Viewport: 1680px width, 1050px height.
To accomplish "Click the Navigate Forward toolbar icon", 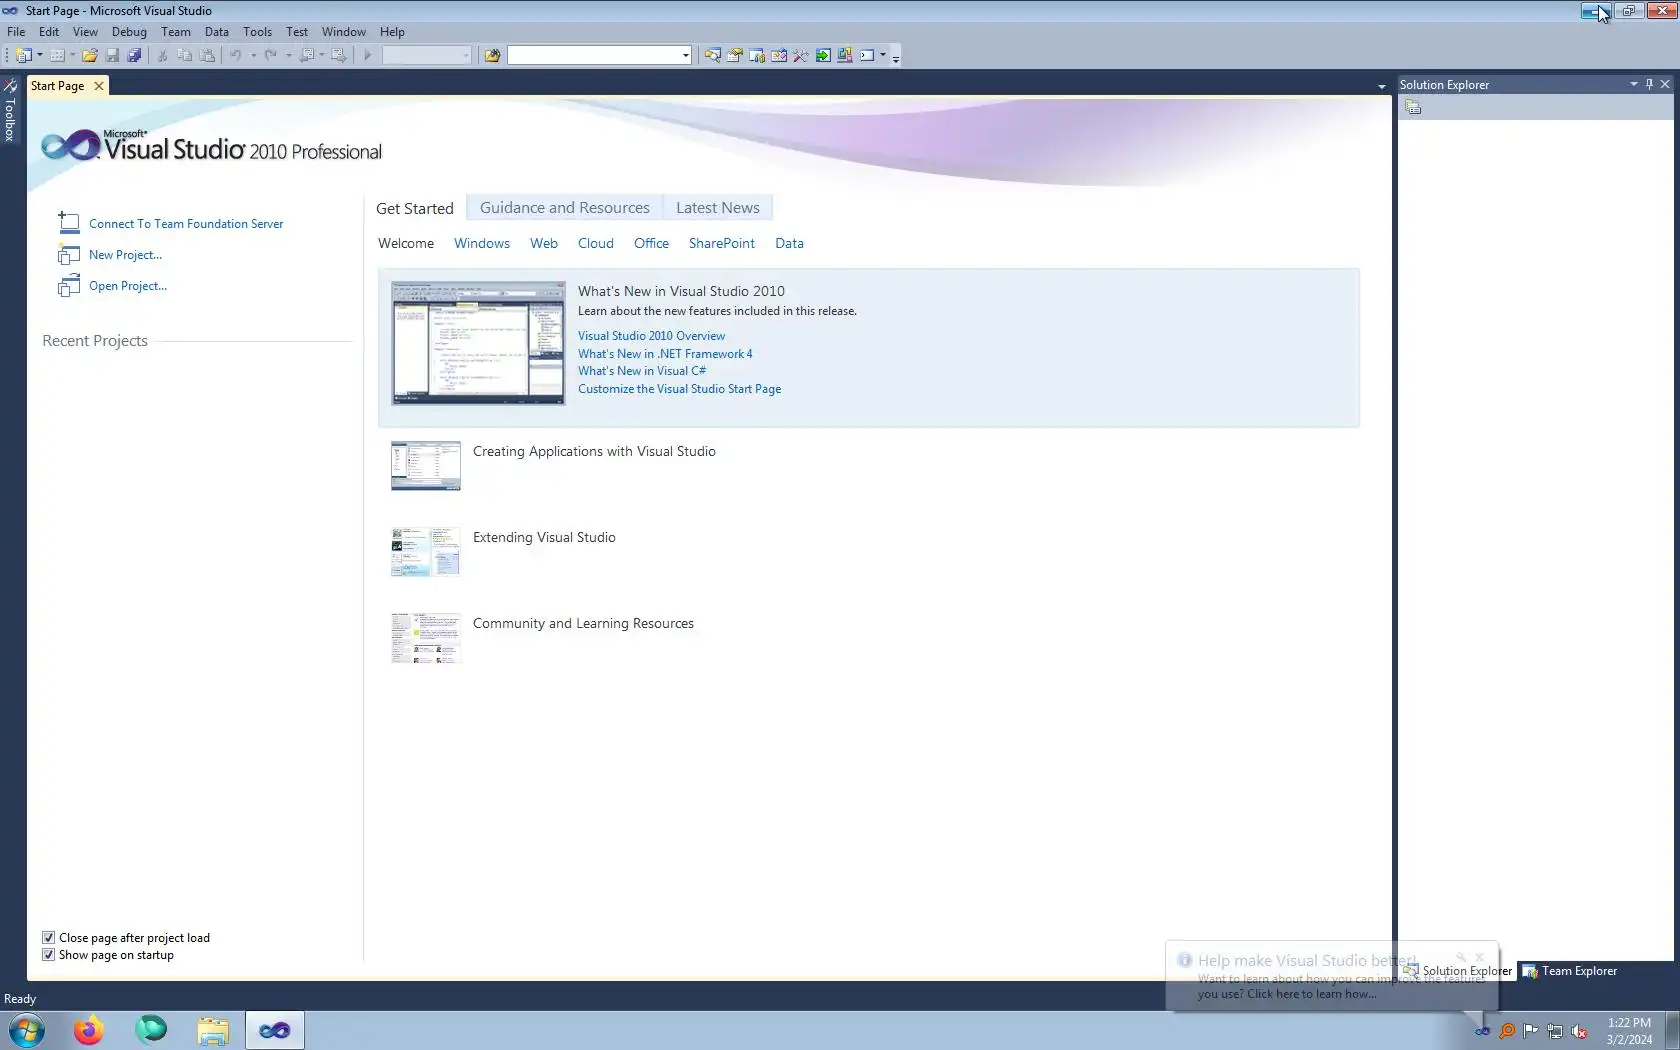I will (x=339, y=56).
